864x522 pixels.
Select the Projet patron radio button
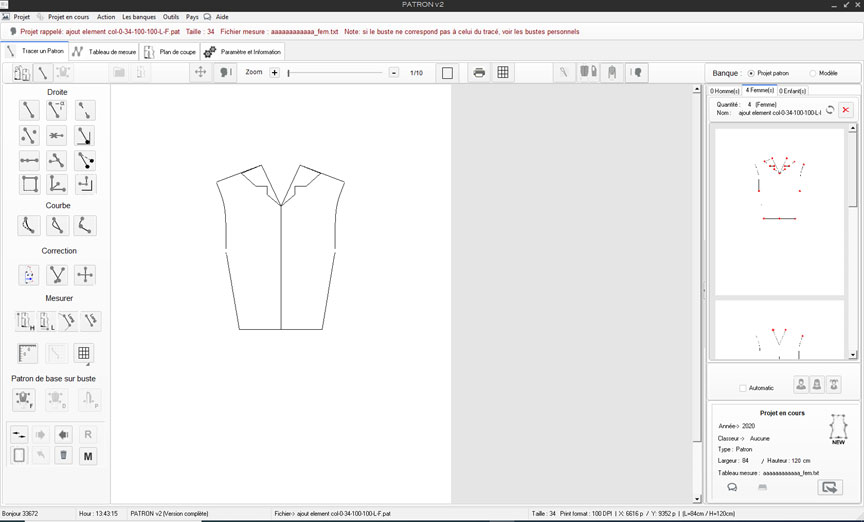coord(751,74)
